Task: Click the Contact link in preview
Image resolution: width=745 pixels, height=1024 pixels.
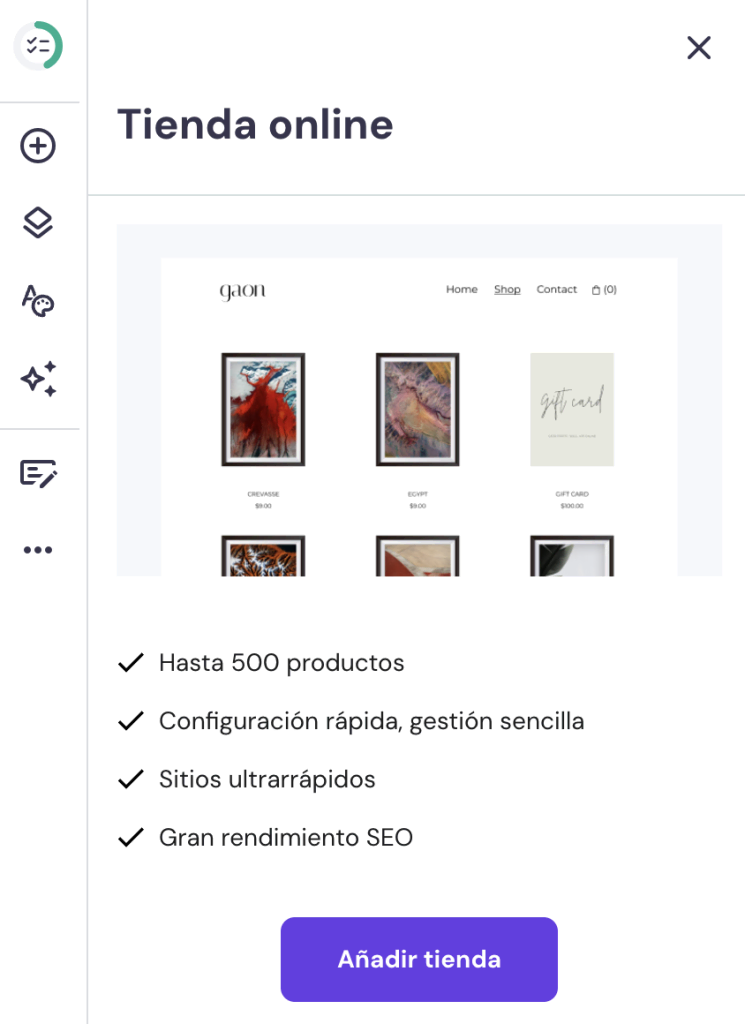Action: coord(556,290)
